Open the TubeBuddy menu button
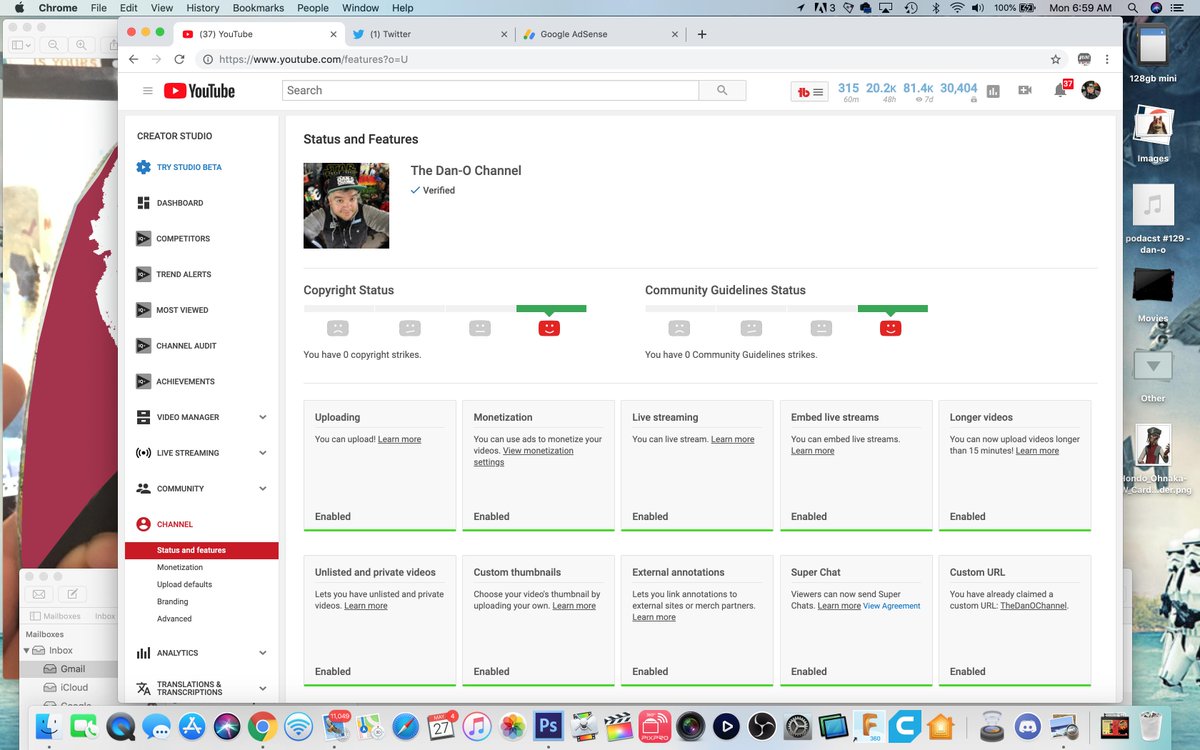1200x750 pixels. (810, 91)
